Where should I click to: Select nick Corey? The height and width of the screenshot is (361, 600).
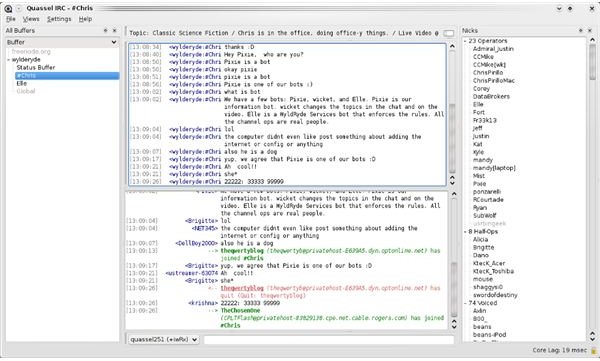pos(481,88)
